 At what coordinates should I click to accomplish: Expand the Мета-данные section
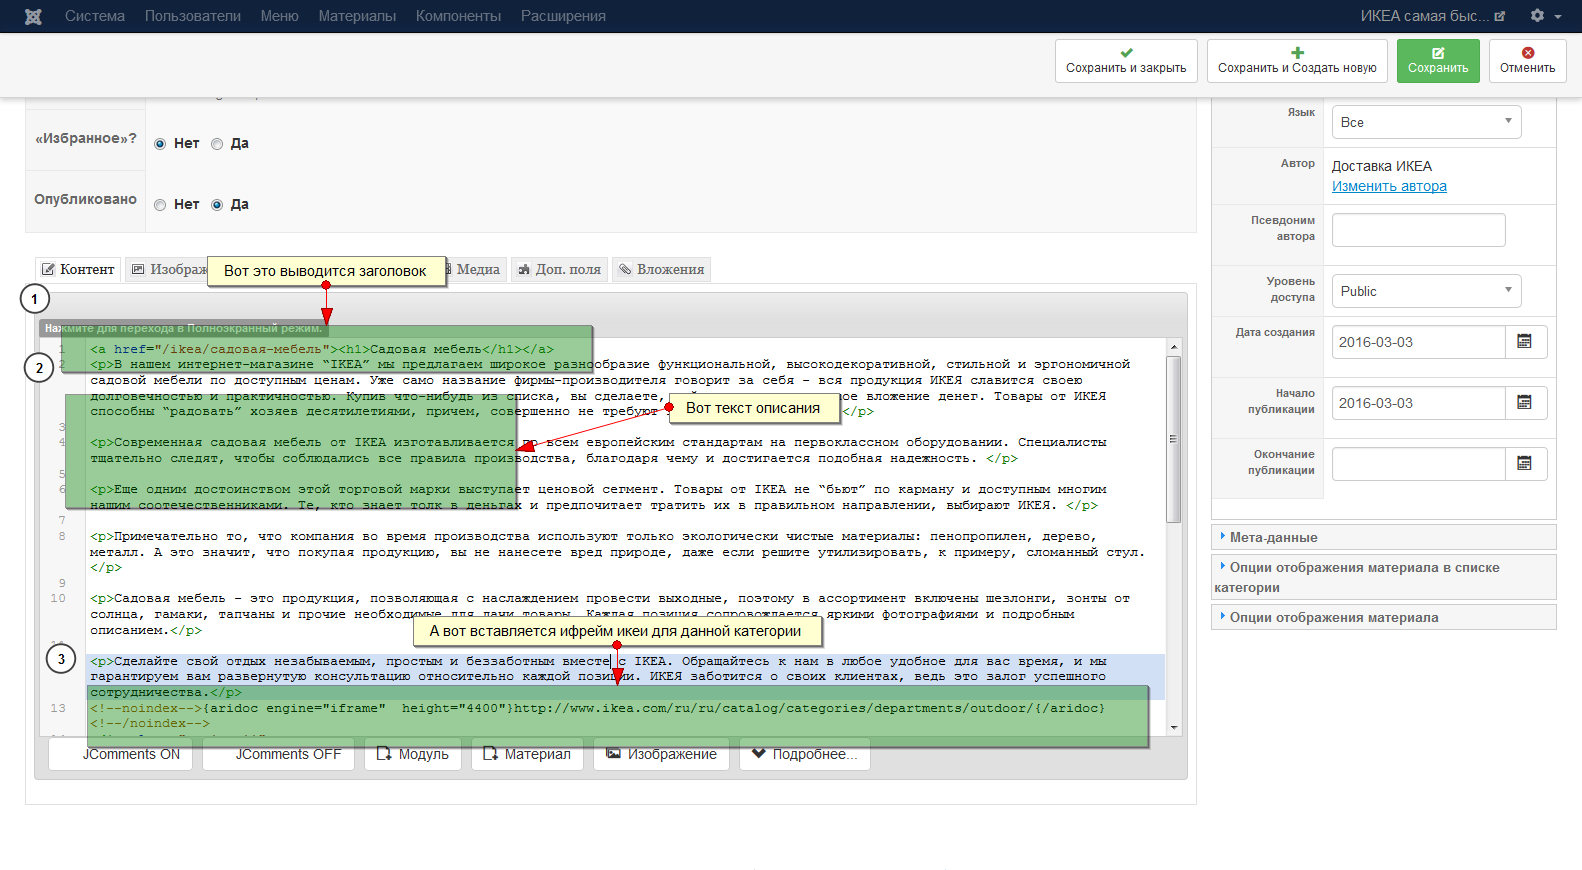[x=1273, y=537]
